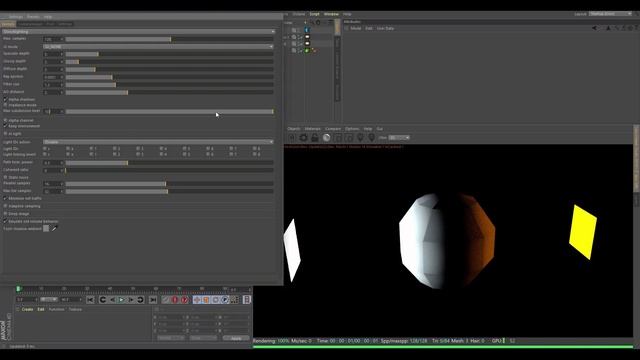The height and width of the screenshot is (360, 640).
Task: Click Max. samples stepper arrows
Action: [x=62, y=39]
